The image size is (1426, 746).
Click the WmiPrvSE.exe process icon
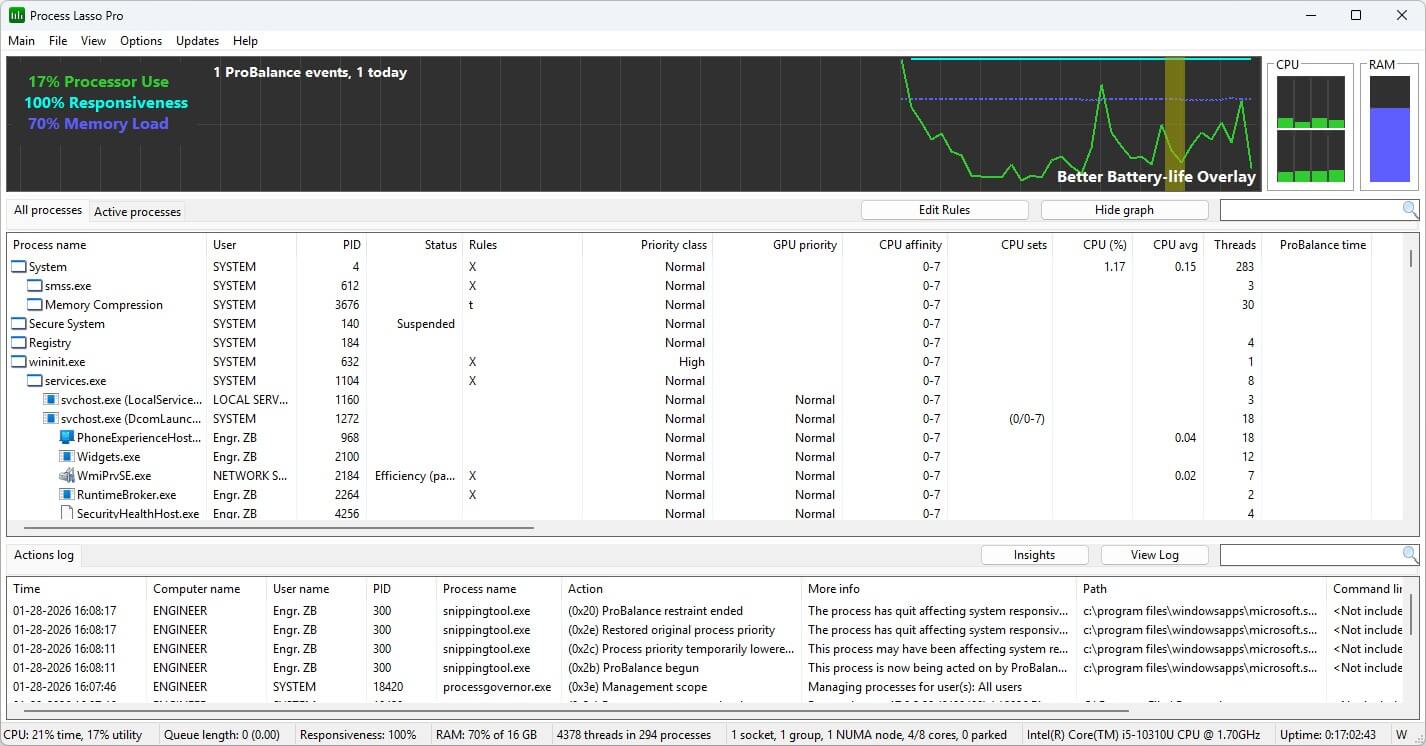coord(67,476)
